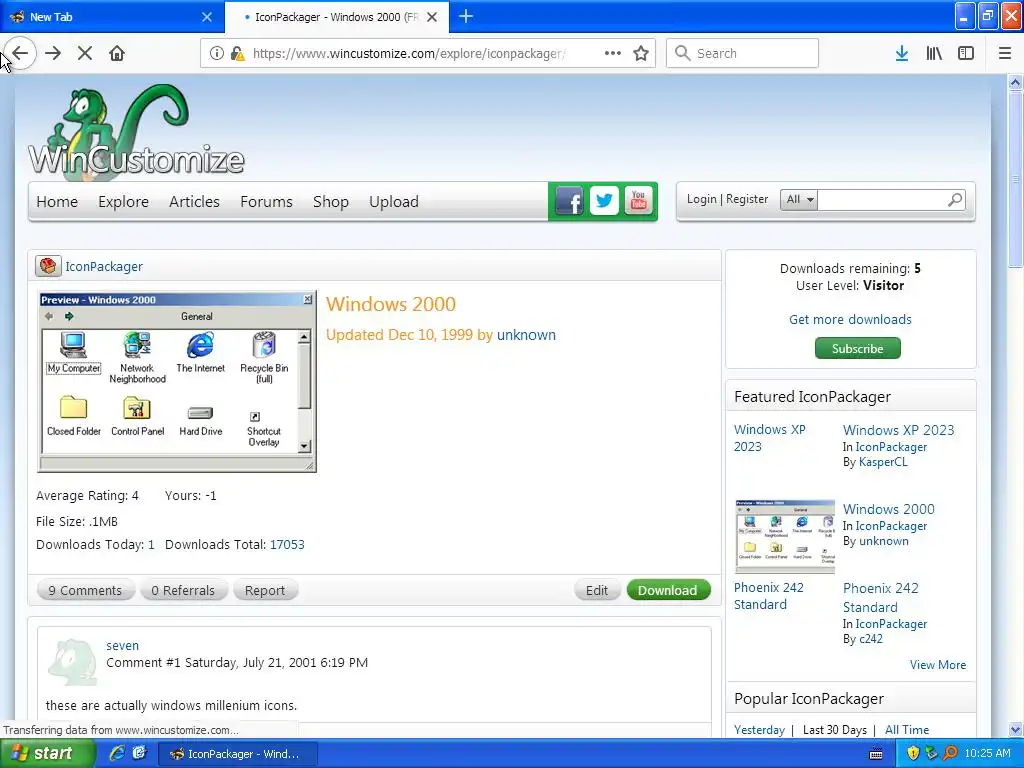The image size is (1024, 768).
Task: Show Yesterday popular IconPackager list
Action: click(759, 729)
